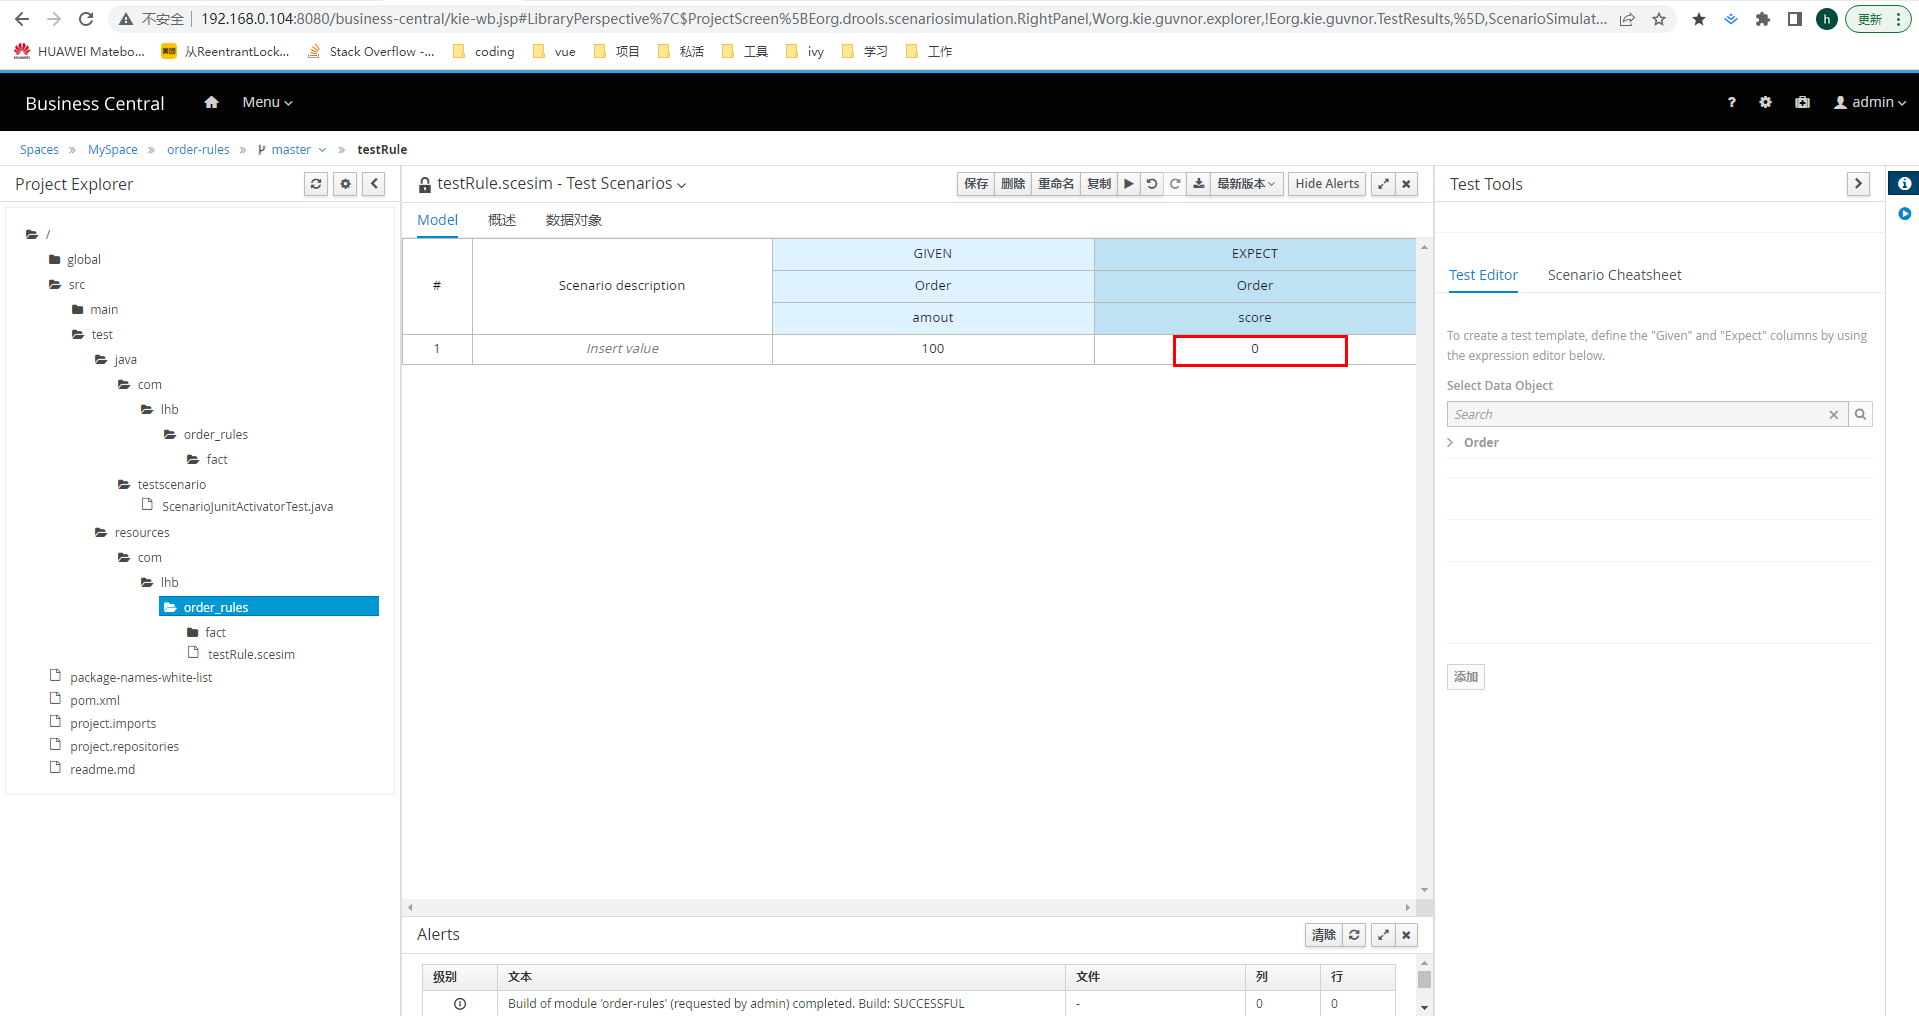Click the download icon in editor toolbar

pyautogui.click(x=1198, y=184)
